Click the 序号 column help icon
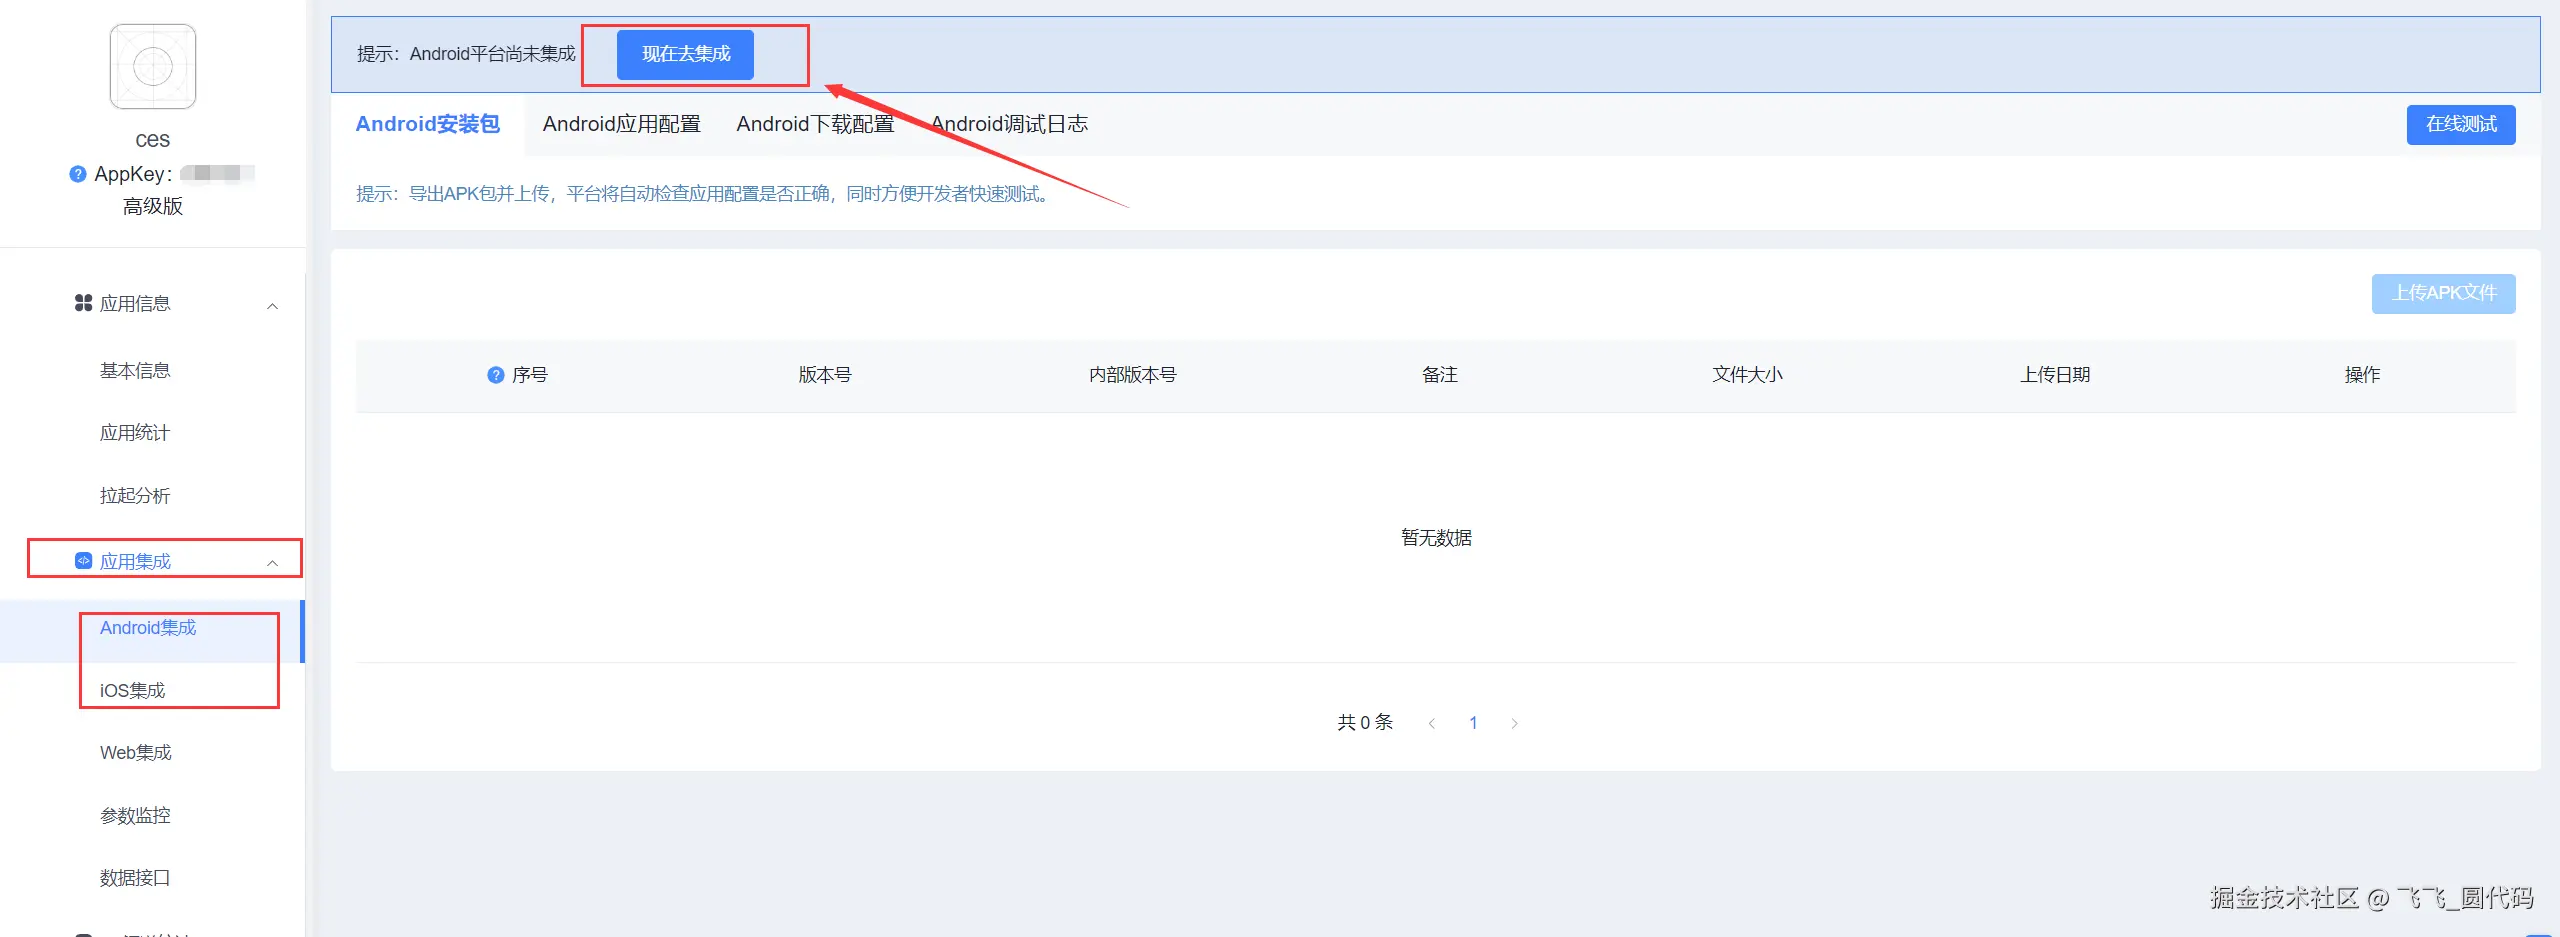The image size is (2560, 937). tap(495, 375)
